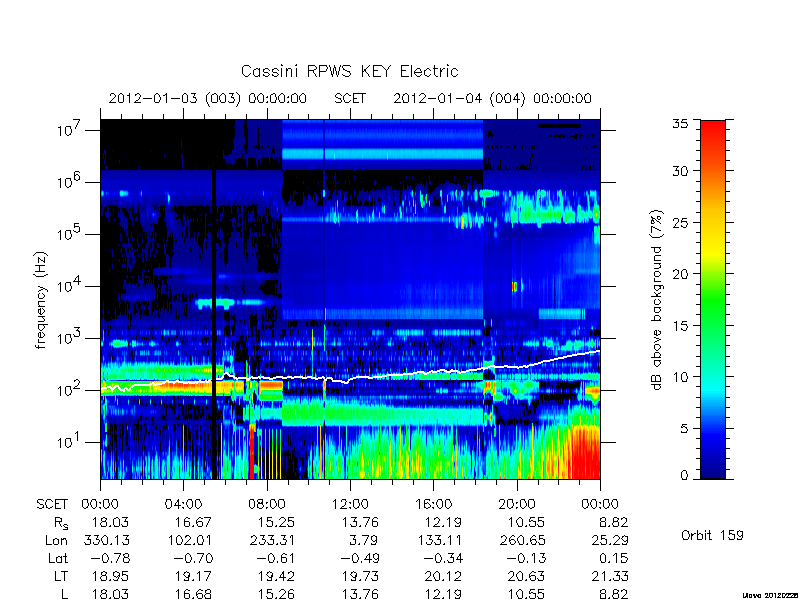The width and height of the screenshot is (800, 600).
Task: Click the time tick label "12:00"
Action: 350,504
